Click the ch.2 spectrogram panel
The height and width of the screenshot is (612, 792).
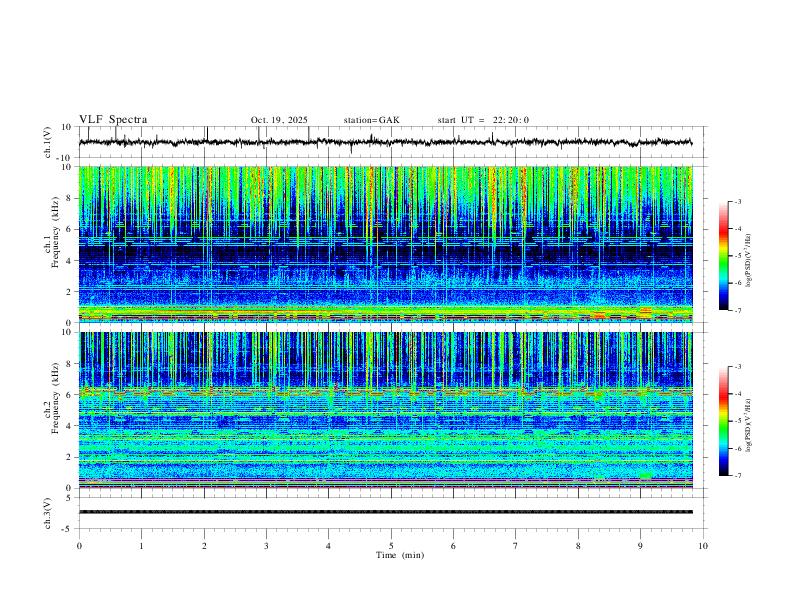click(385, 410)
